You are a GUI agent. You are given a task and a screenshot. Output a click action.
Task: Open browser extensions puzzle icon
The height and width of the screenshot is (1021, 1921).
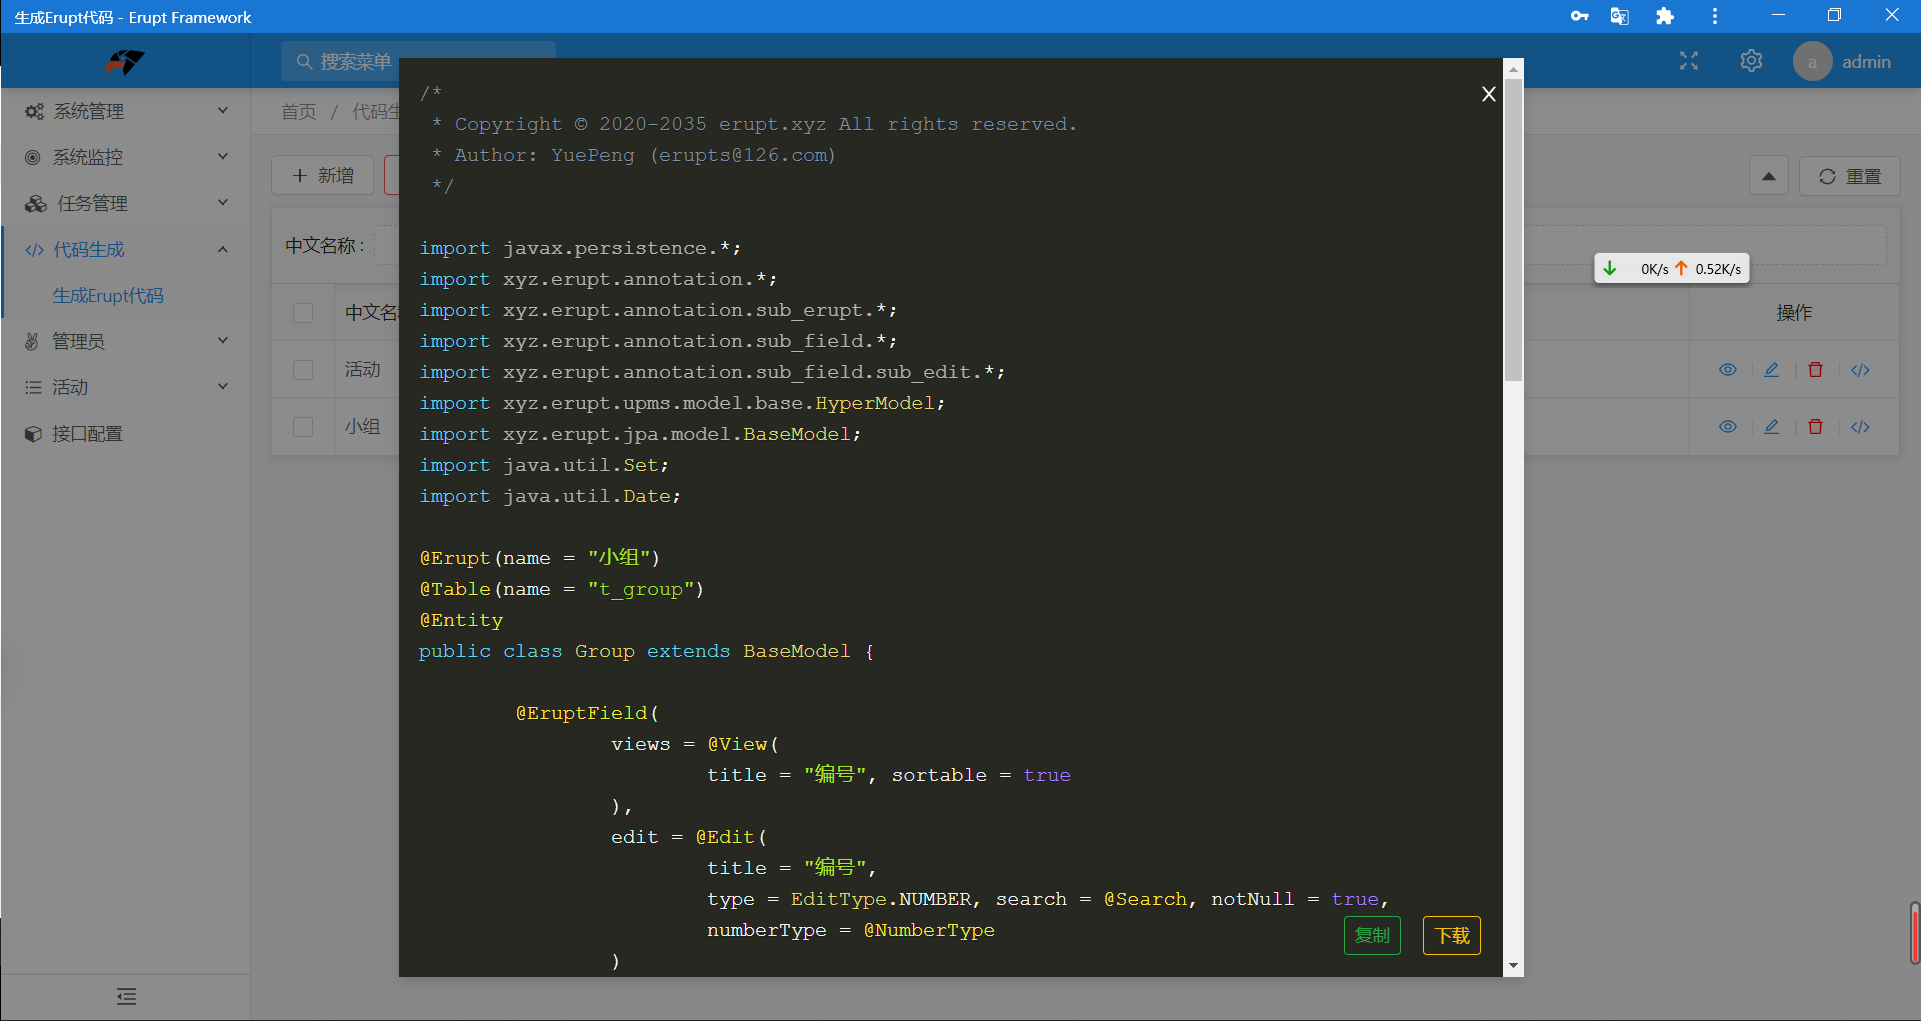(1665, 16)
